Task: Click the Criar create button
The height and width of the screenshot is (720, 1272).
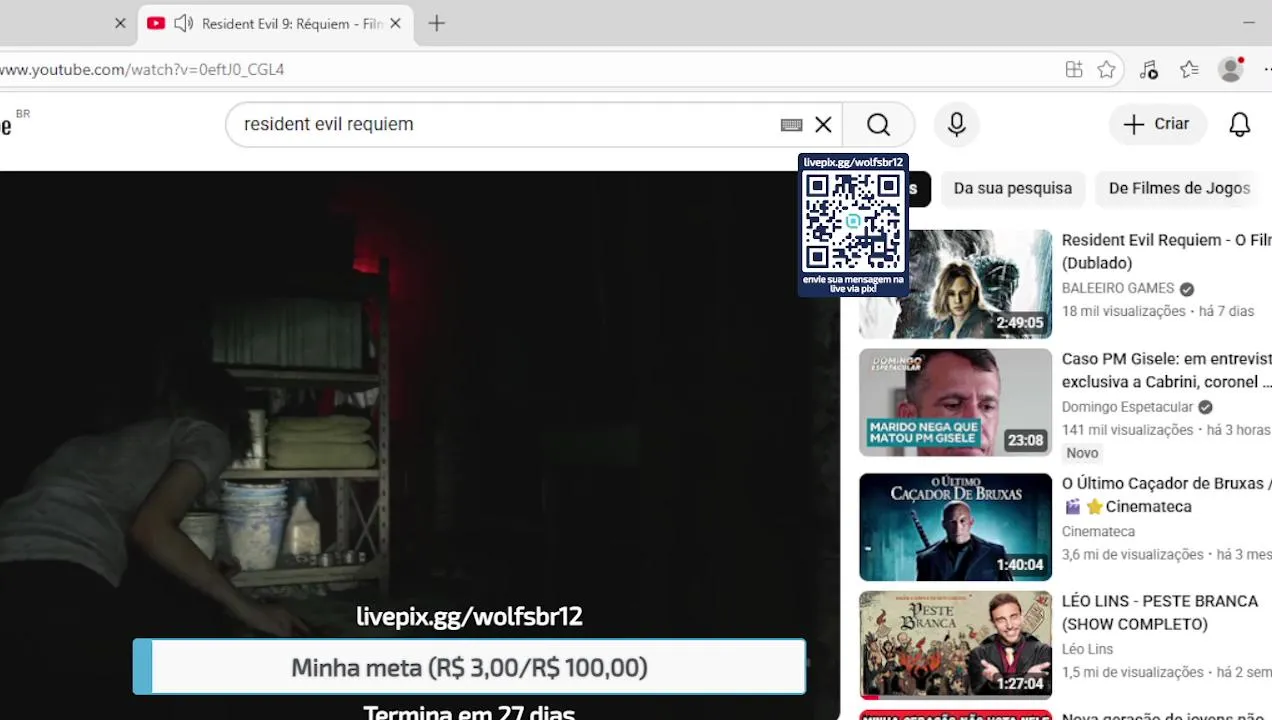Action: (x=1157, y=124)
